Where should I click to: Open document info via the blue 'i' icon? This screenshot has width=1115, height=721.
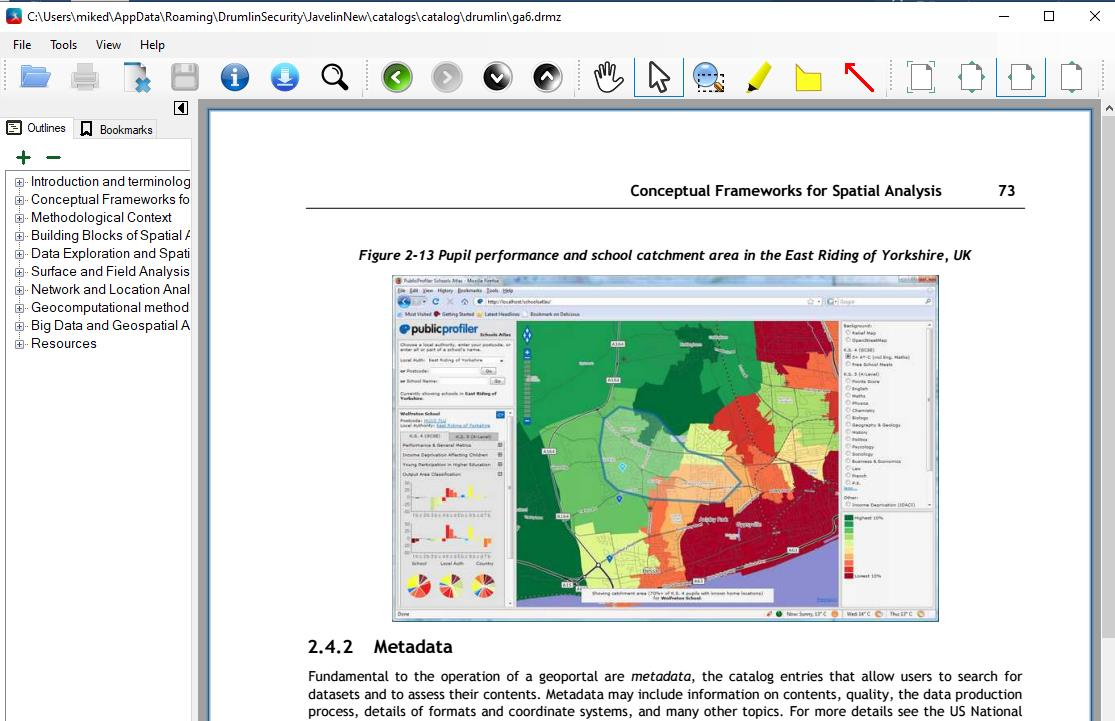point(235,77)
